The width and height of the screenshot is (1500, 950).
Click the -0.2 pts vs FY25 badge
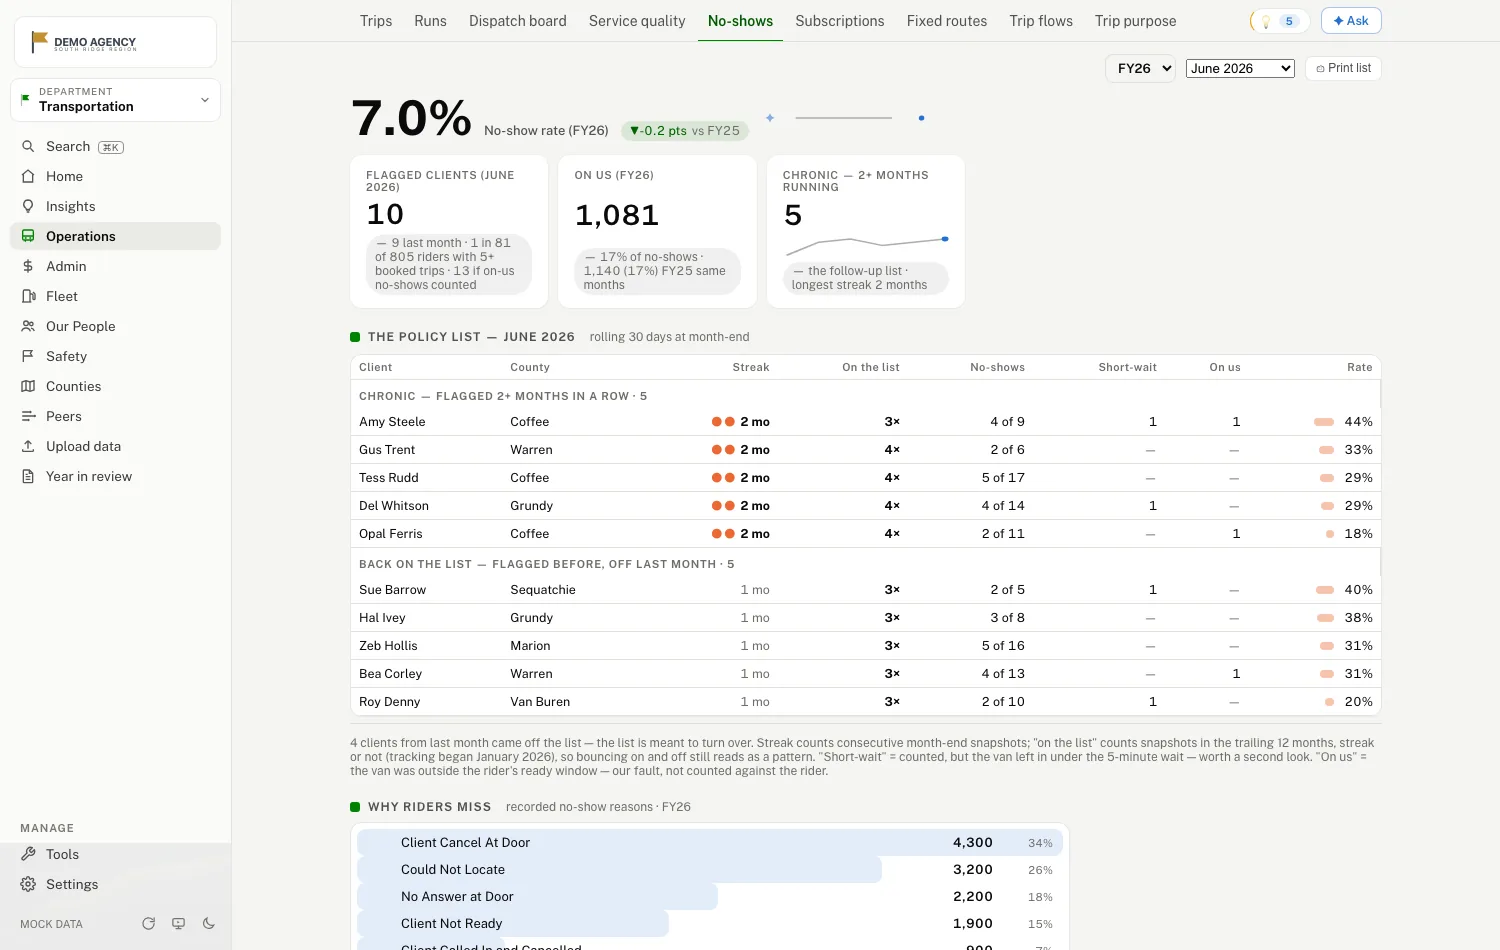685,131
